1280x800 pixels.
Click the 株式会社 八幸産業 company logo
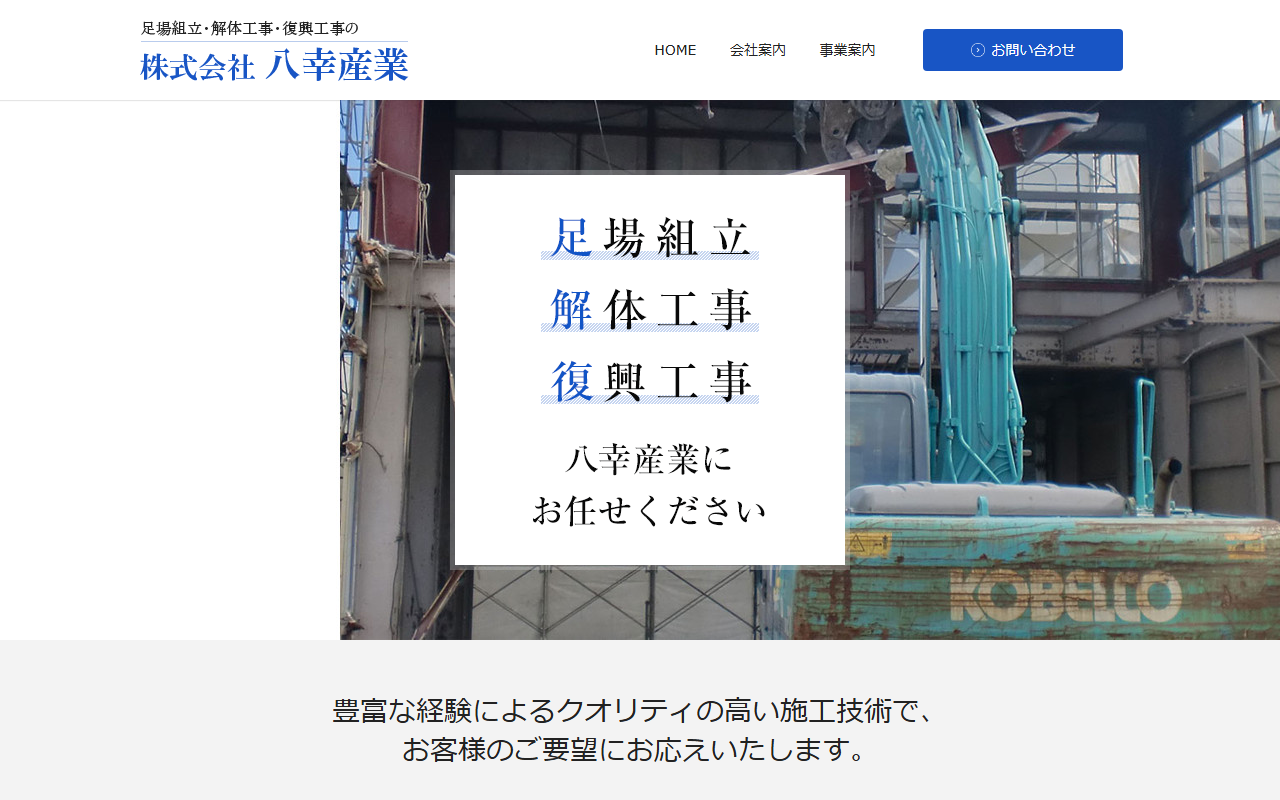click(x=274, y=66)
